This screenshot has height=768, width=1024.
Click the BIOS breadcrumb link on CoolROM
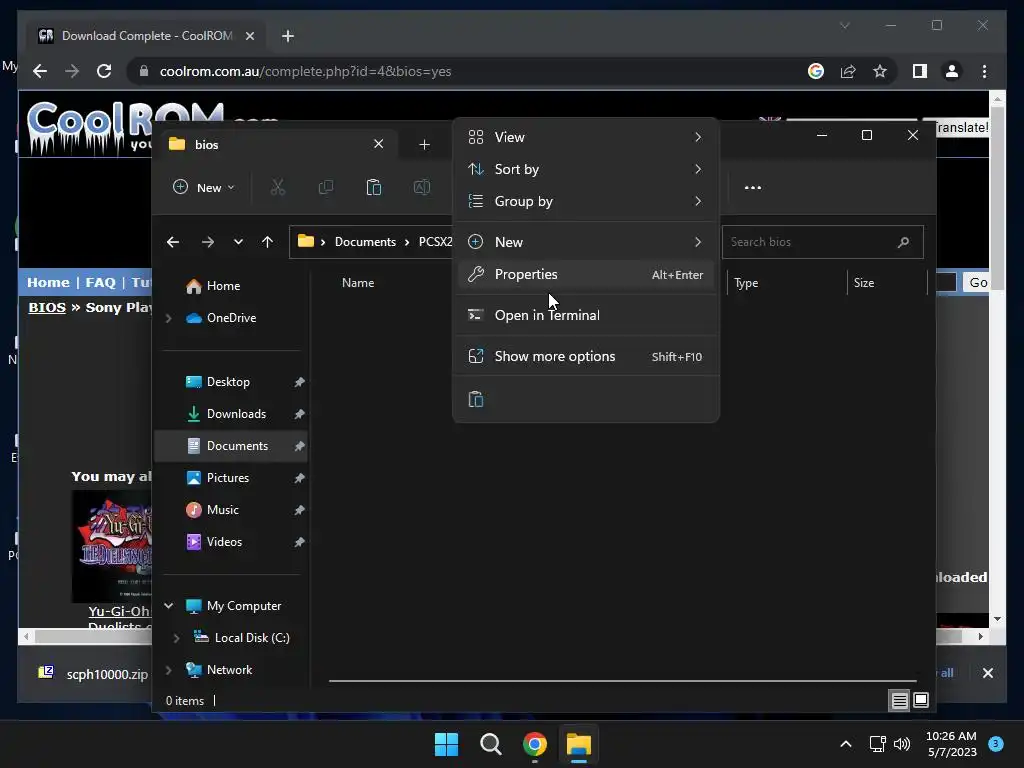(x=47, y=308)
